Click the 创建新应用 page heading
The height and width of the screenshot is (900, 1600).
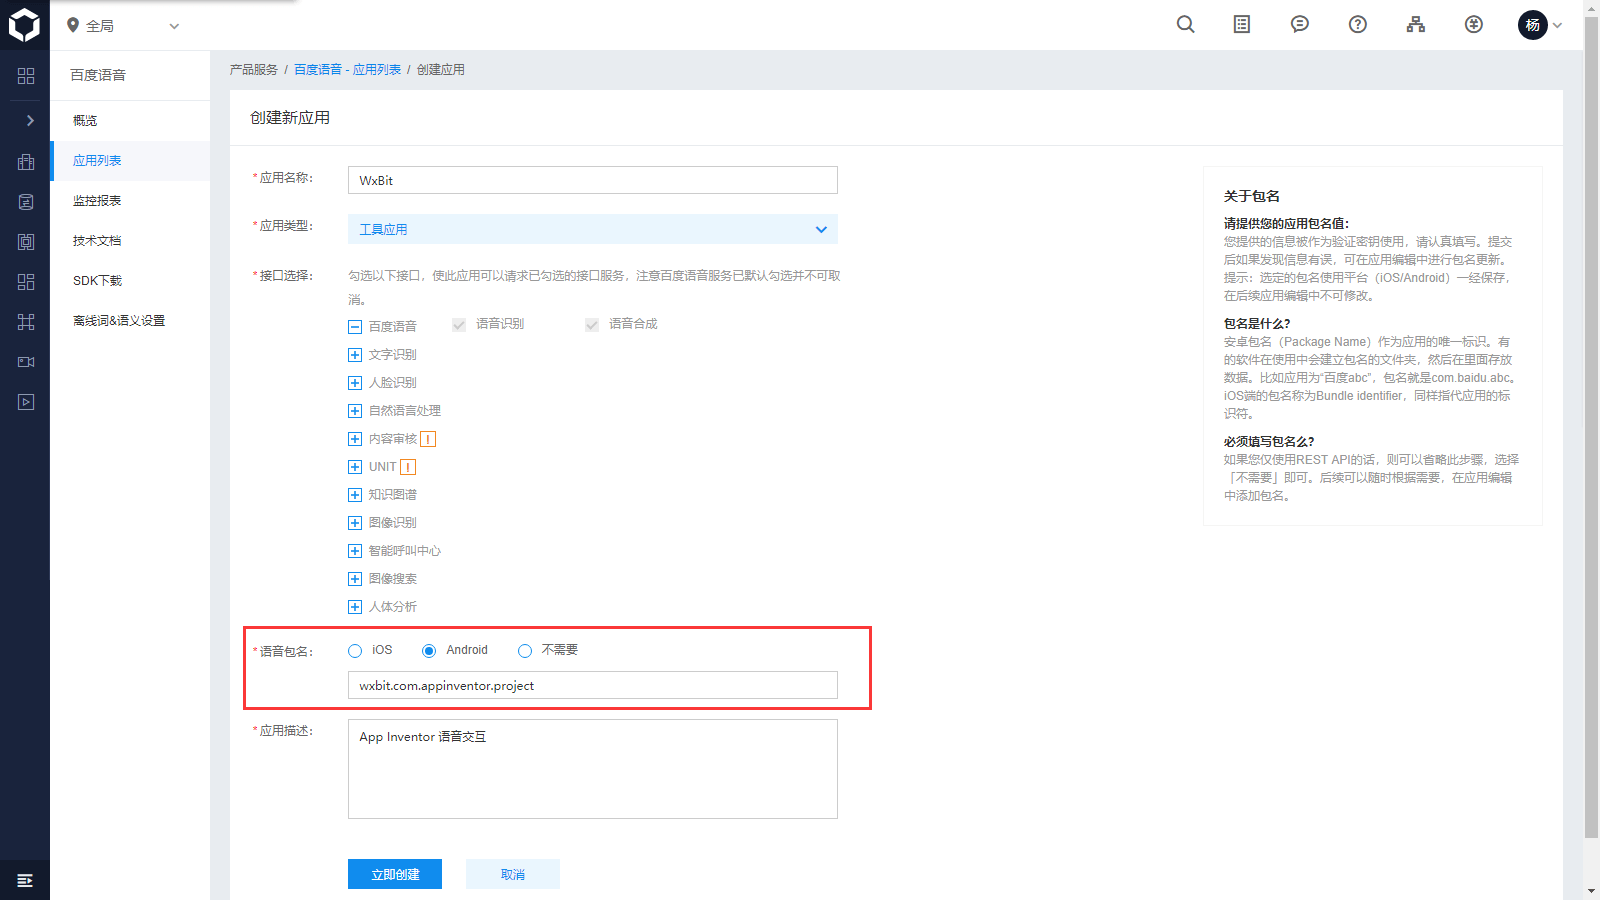coord(290,118)
